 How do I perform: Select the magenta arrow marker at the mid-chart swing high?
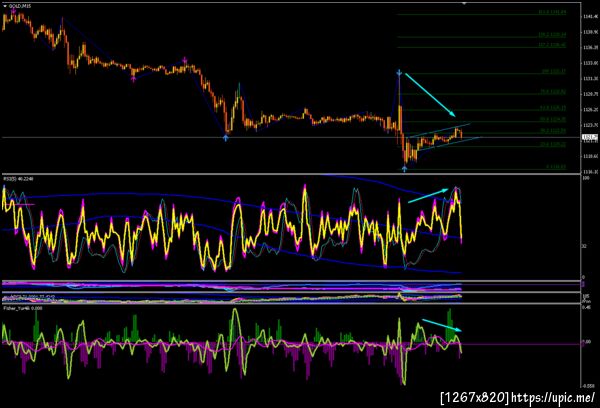(185, 60)
